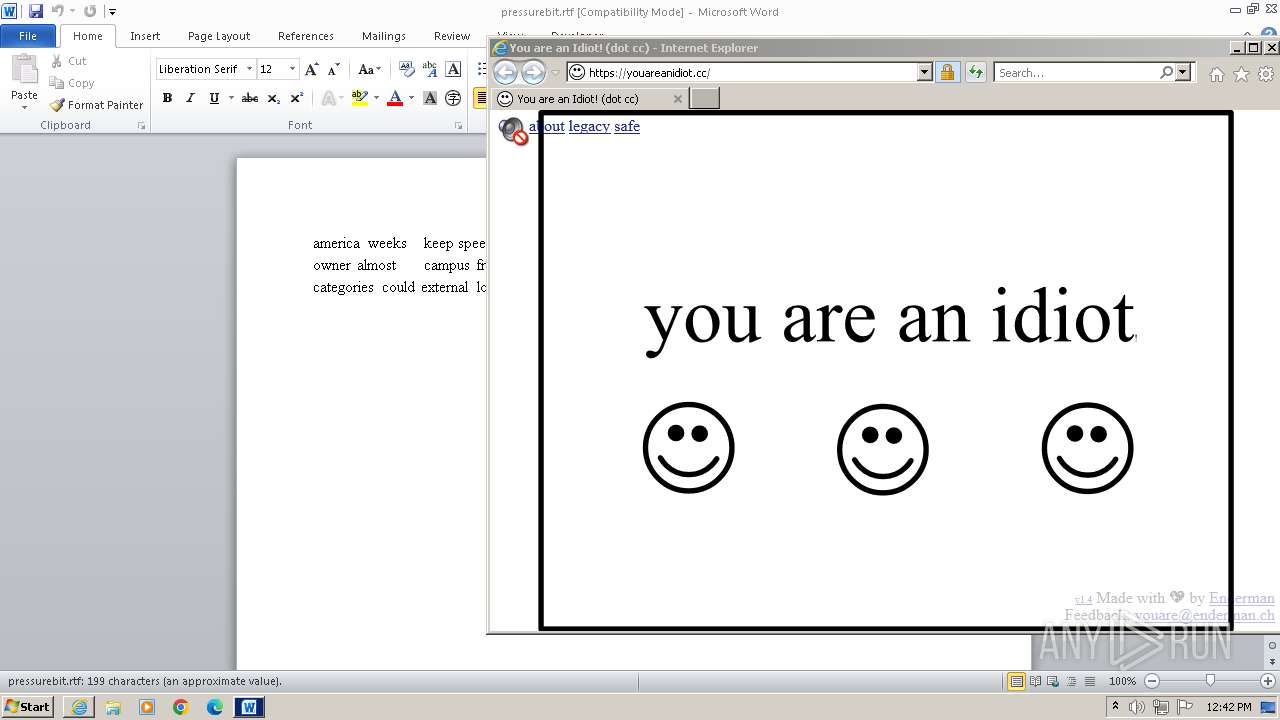Image resolution: width=1280 pixels, height=720 pixels.
Task: Toggle Bold formatting
Action: pos(167,98)
